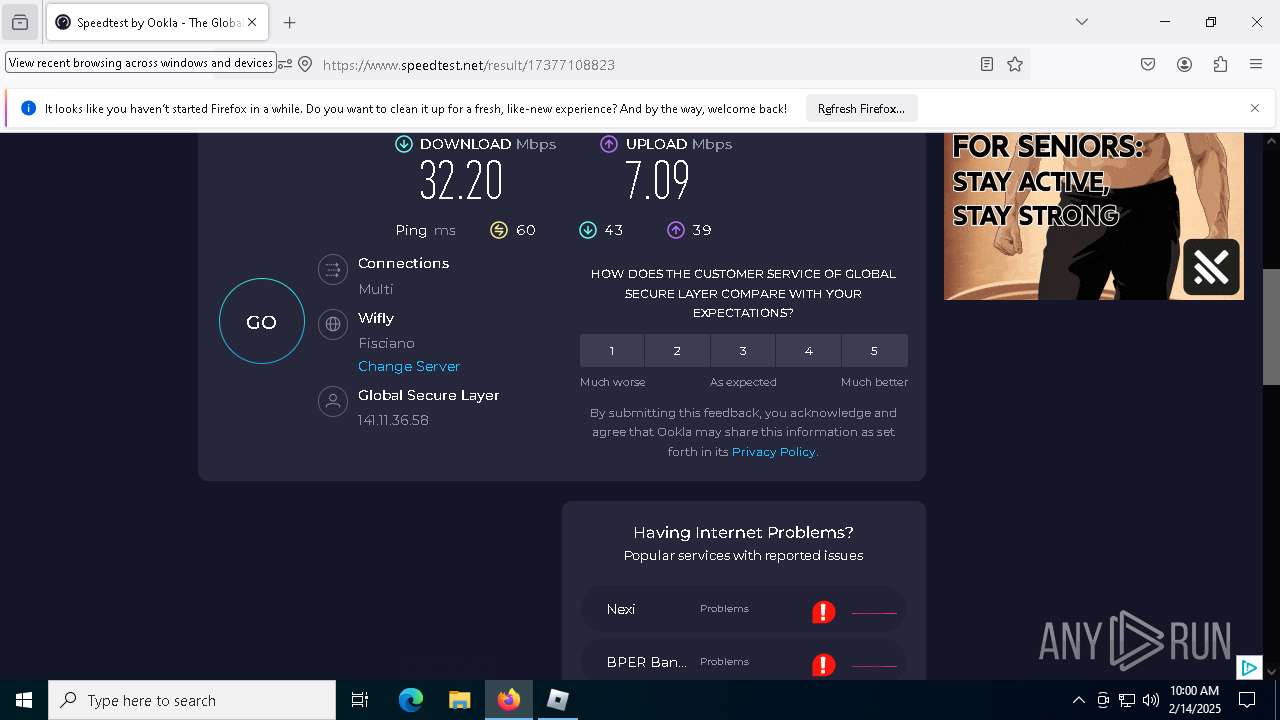Click the seniors stay active advertisement image
This screenshot has height=720, width=1280.
[x=1094, y=216]
